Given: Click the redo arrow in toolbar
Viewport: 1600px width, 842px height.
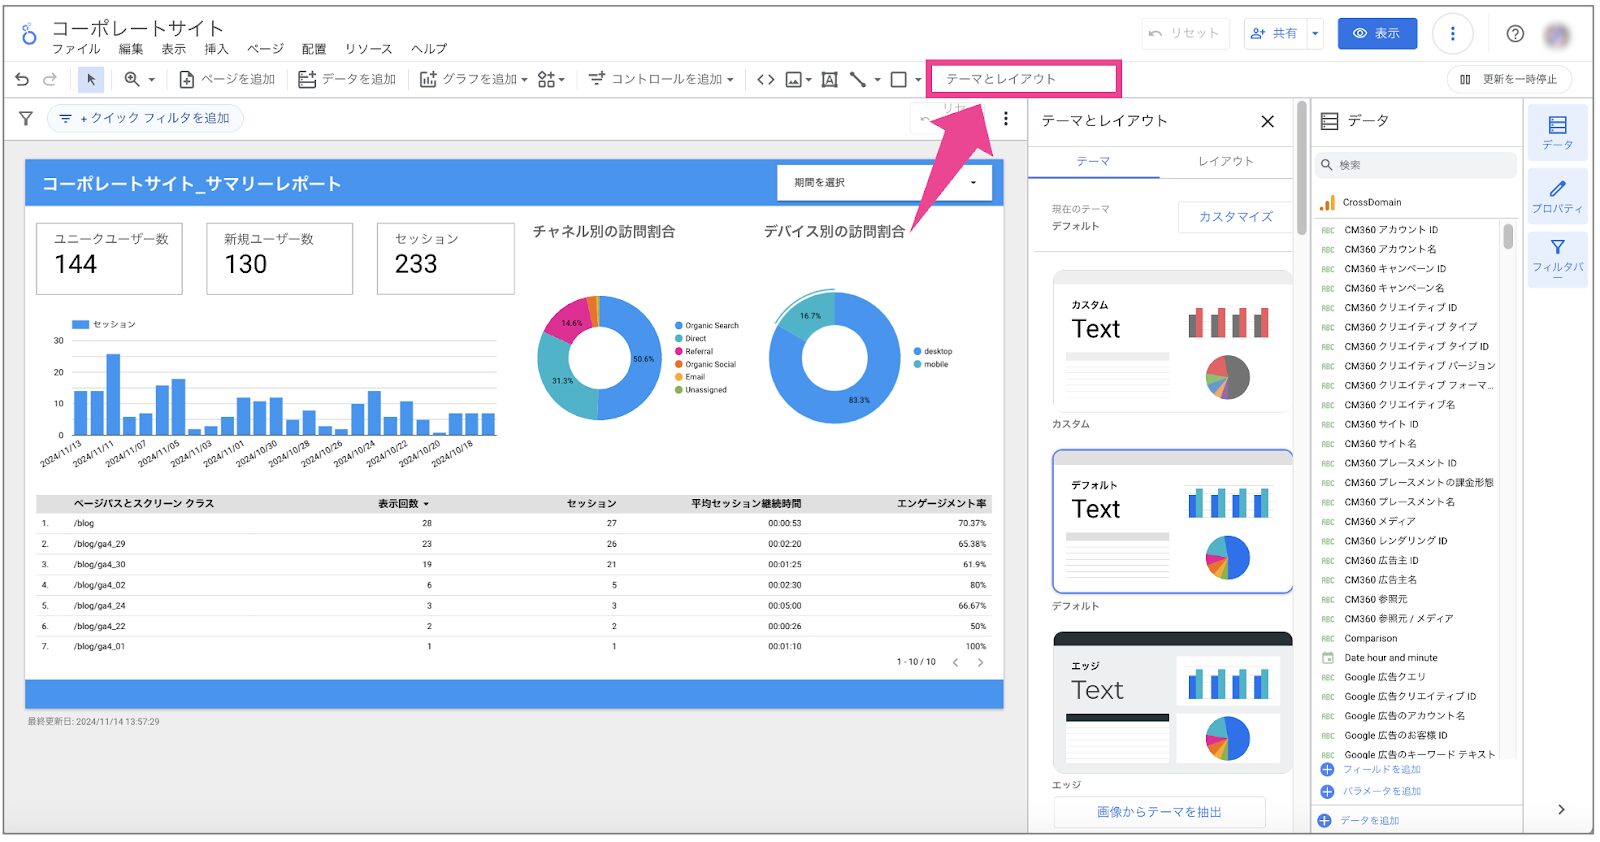Looking at the screenshot, I should tap(50, 79).
